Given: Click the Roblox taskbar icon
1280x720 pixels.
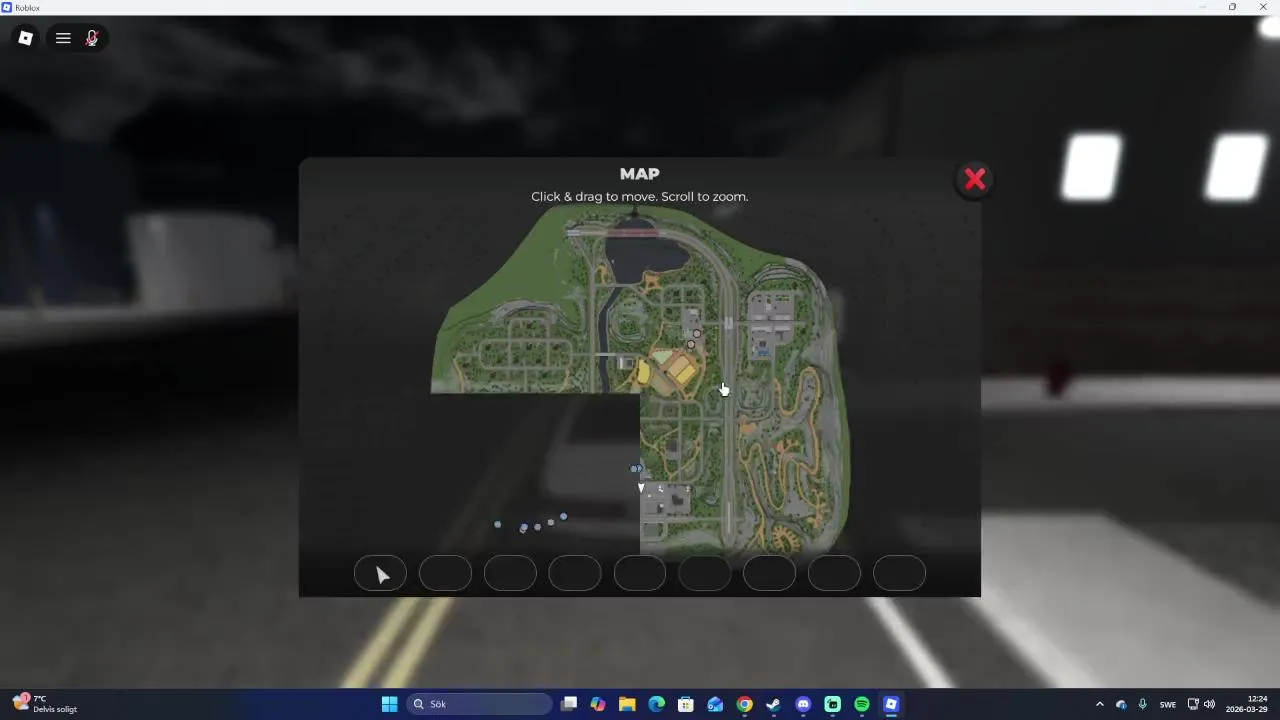Looking at the screenshot, I should pyautogui.click(x=891, y=704).
